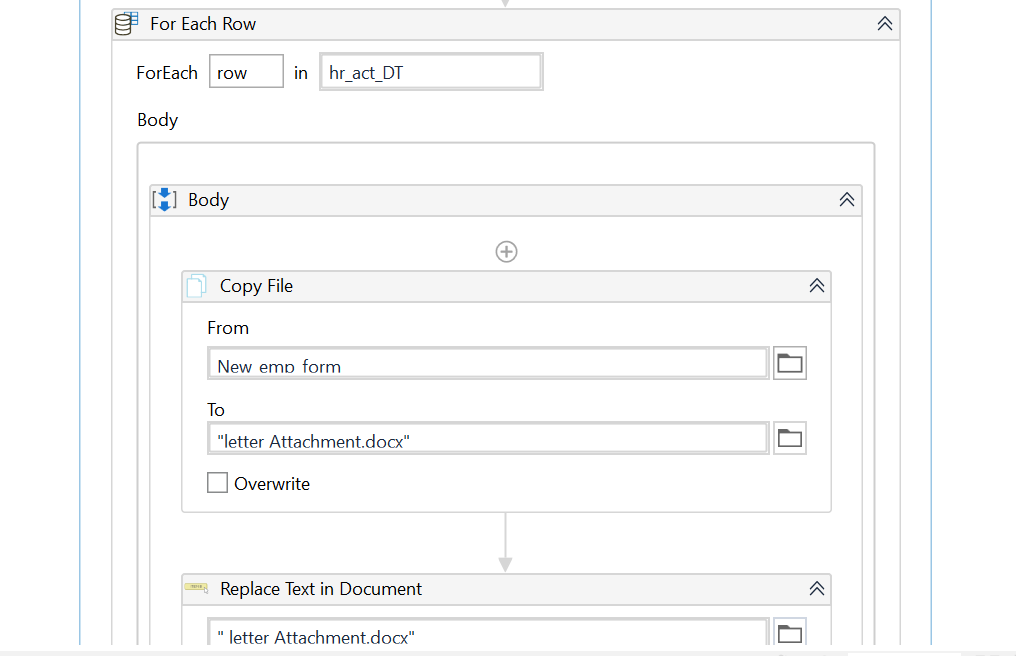Click the Replace Text in Document activity icon

pyautogui.click(x=196, y=589)
